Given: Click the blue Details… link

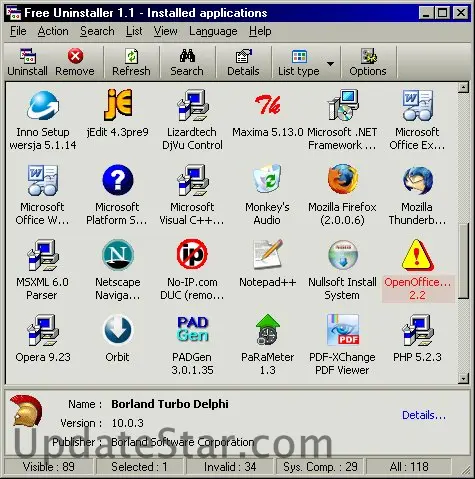Looking at the screenshot, I should 424,415.
